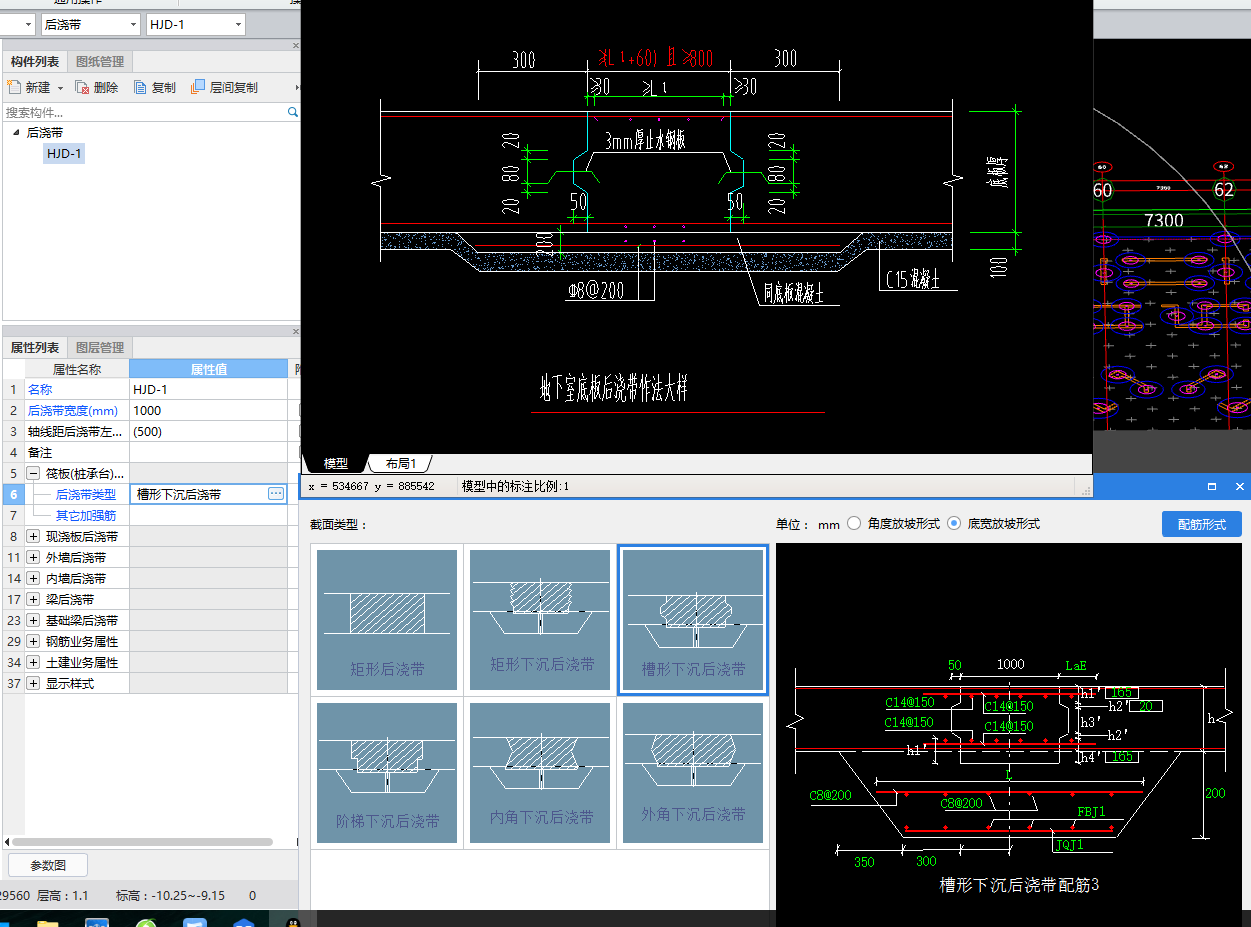The image size is (1251, 927).
Task: Open the 新建 dropdown arrow
Action: tap(60, 88)
